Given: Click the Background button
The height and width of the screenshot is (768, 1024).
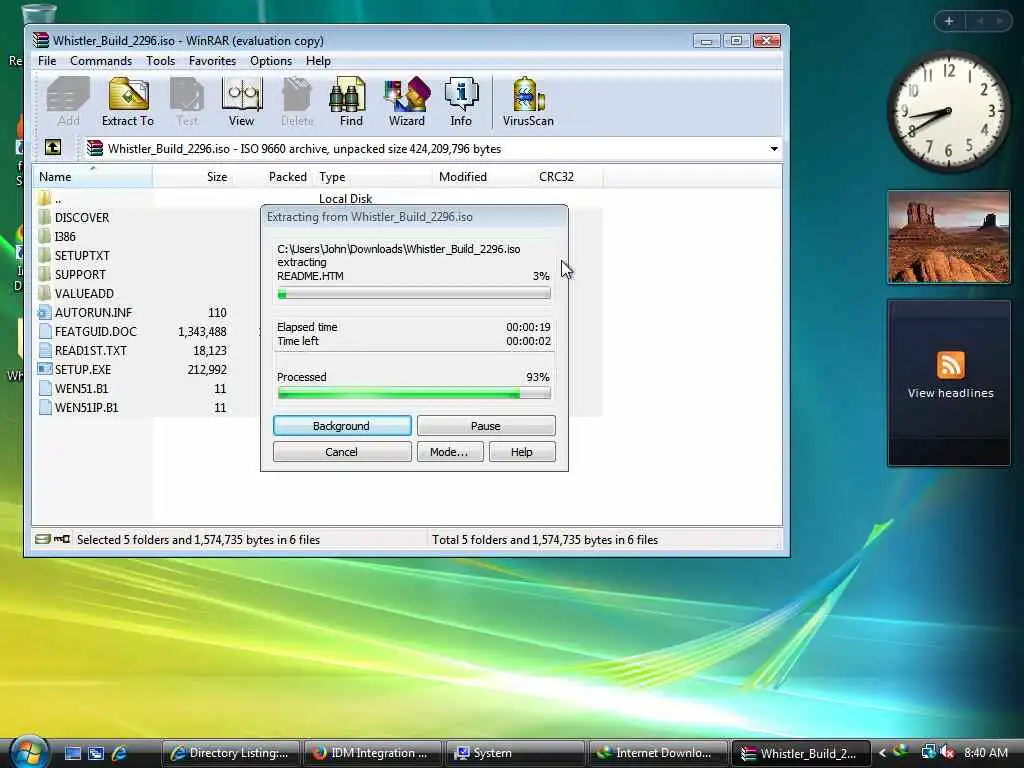Looking at the screenshot, I should [342, 426].
